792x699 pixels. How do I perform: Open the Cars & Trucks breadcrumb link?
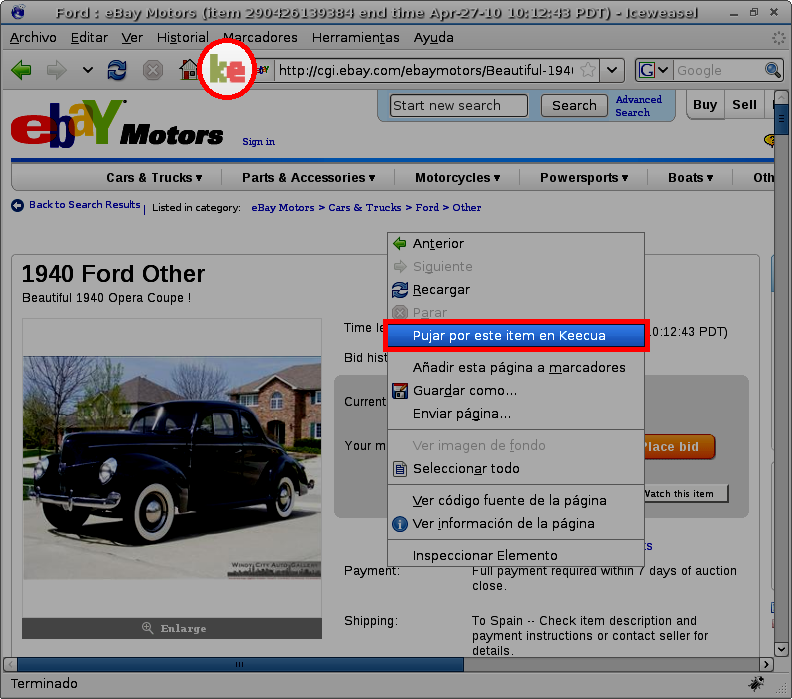click(x=364, y=207)
